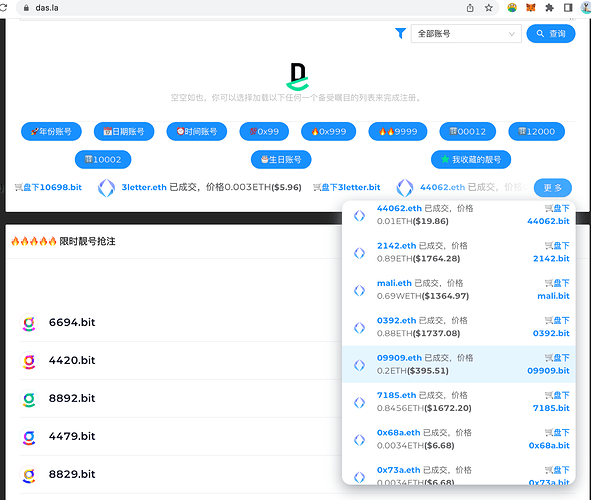Viewport: 591px width, 500px height.
Task: Open 0x73a.eth sale entry
Action: [398, 470]
